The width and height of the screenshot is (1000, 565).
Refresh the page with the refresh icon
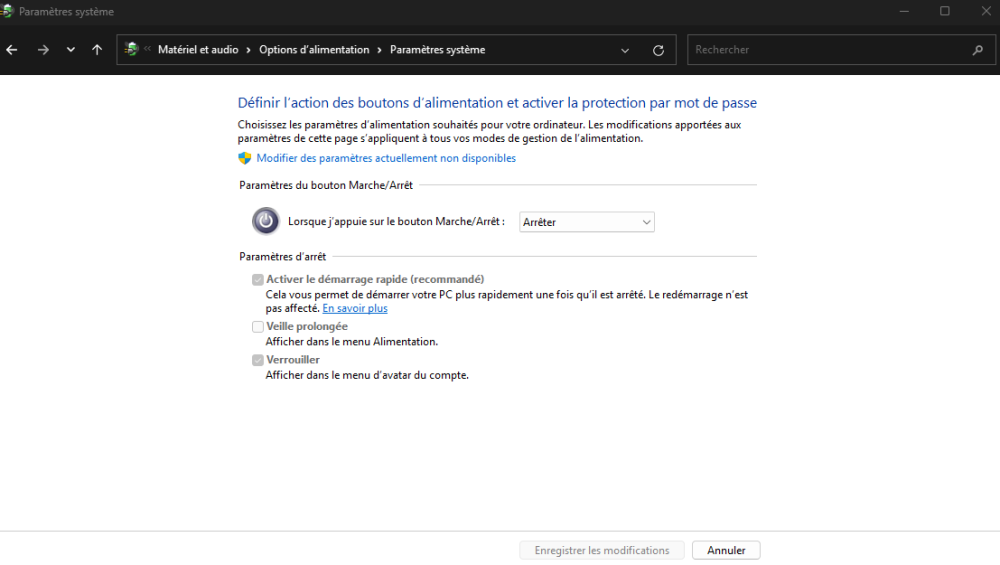[x=658, y=50]
